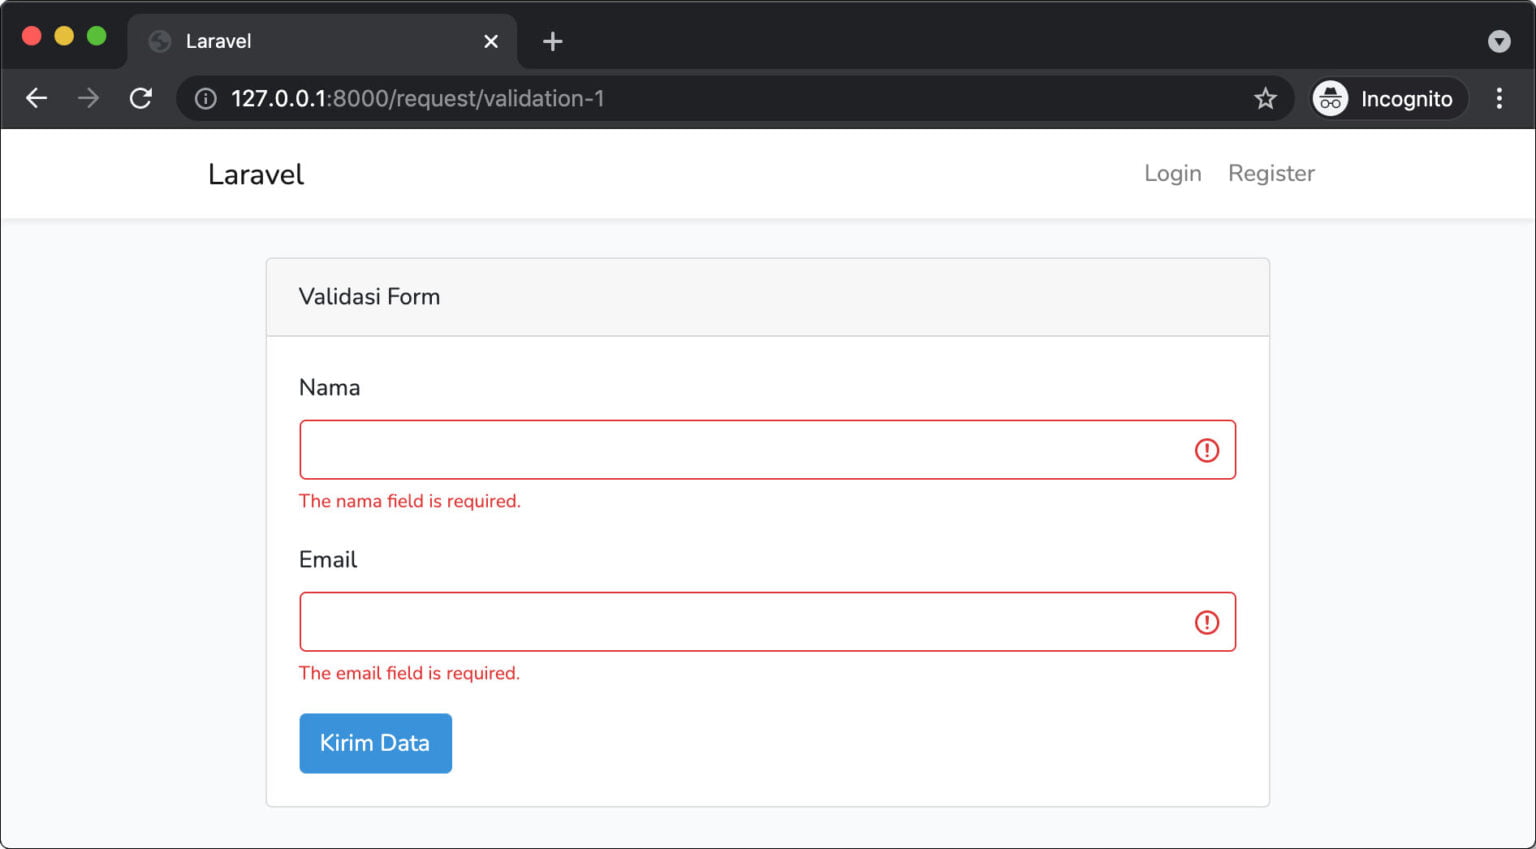Image resolution: width=1536 pixels, height=849 pixels.
Task: Click the forward navigation arrow
Action: pyautogui.click(x=88, y=98)
